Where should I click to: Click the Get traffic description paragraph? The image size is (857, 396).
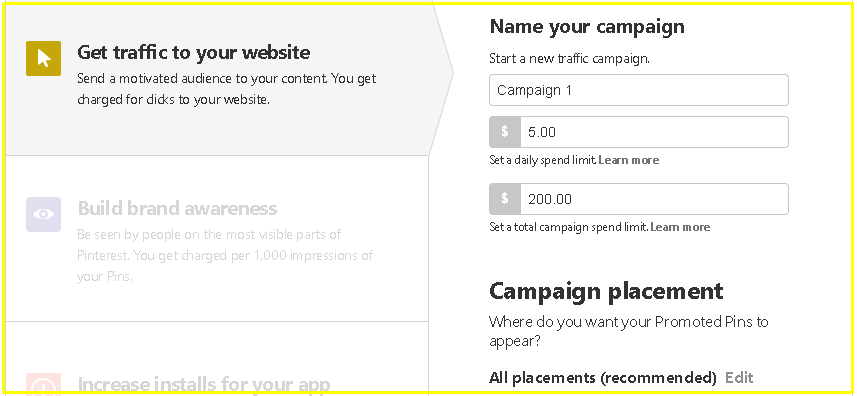pos(227,89)
